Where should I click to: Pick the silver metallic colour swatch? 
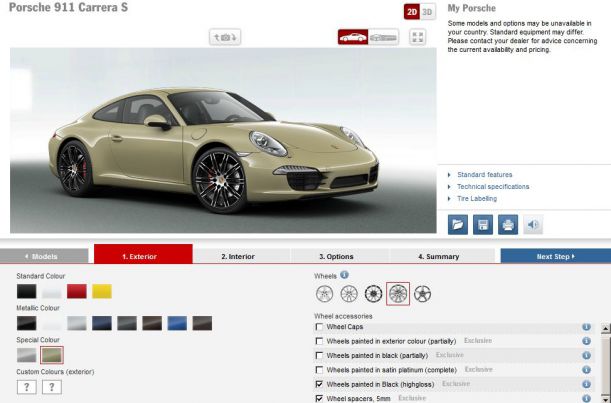[77, 323]
